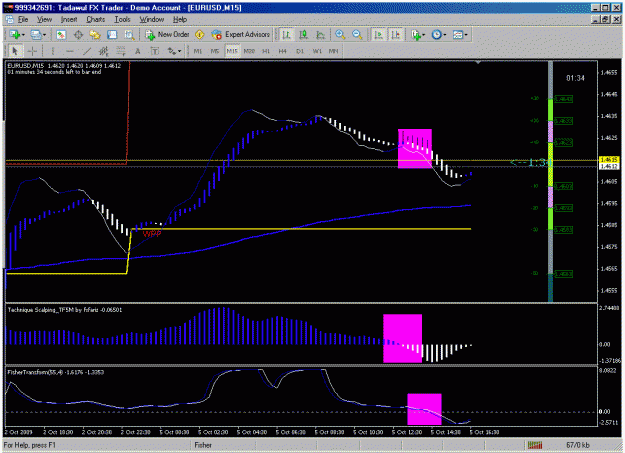The height and width of the screenshot is (453, 625).
Task: Expand the Profiles dropdown arrow
Action: (44, 35)
